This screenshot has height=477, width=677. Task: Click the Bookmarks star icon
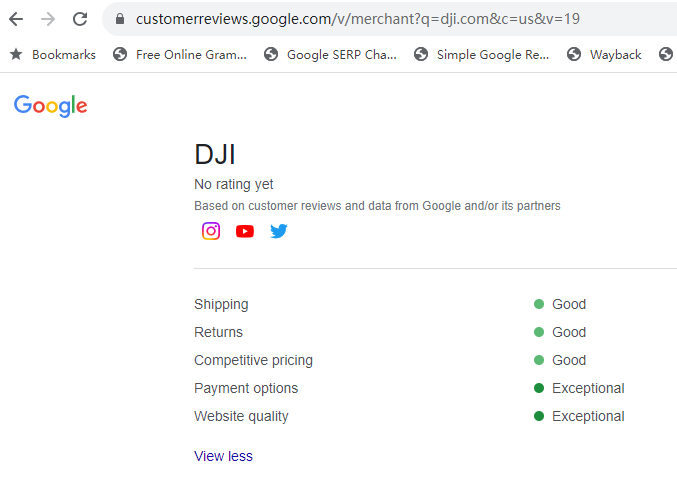(x=16, y=55)
